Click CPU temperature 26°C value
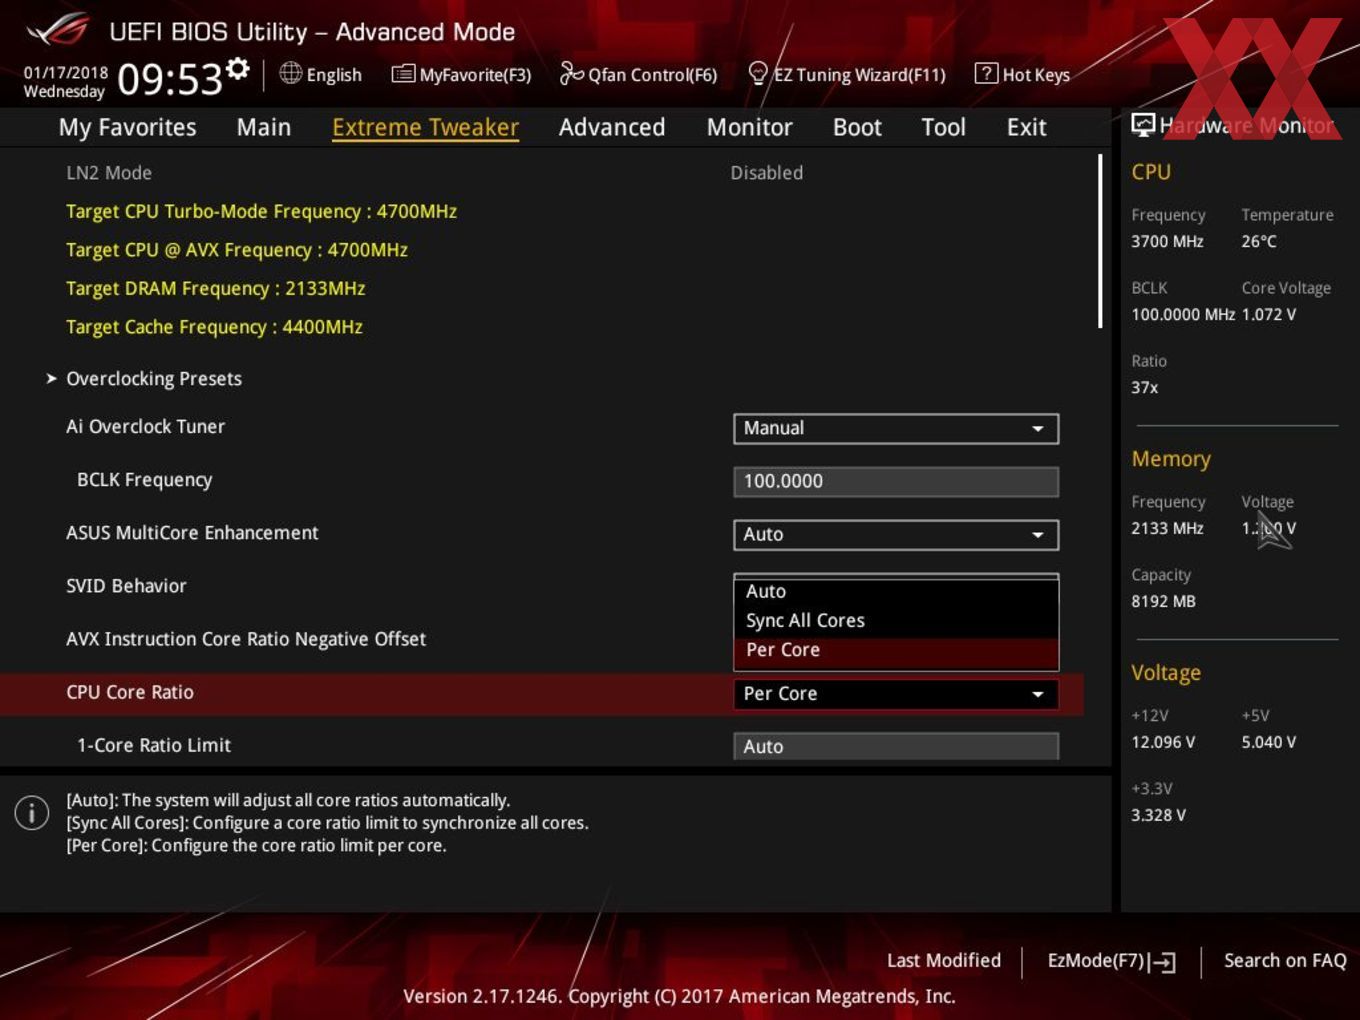1360x1020 pixels. 1259,241
